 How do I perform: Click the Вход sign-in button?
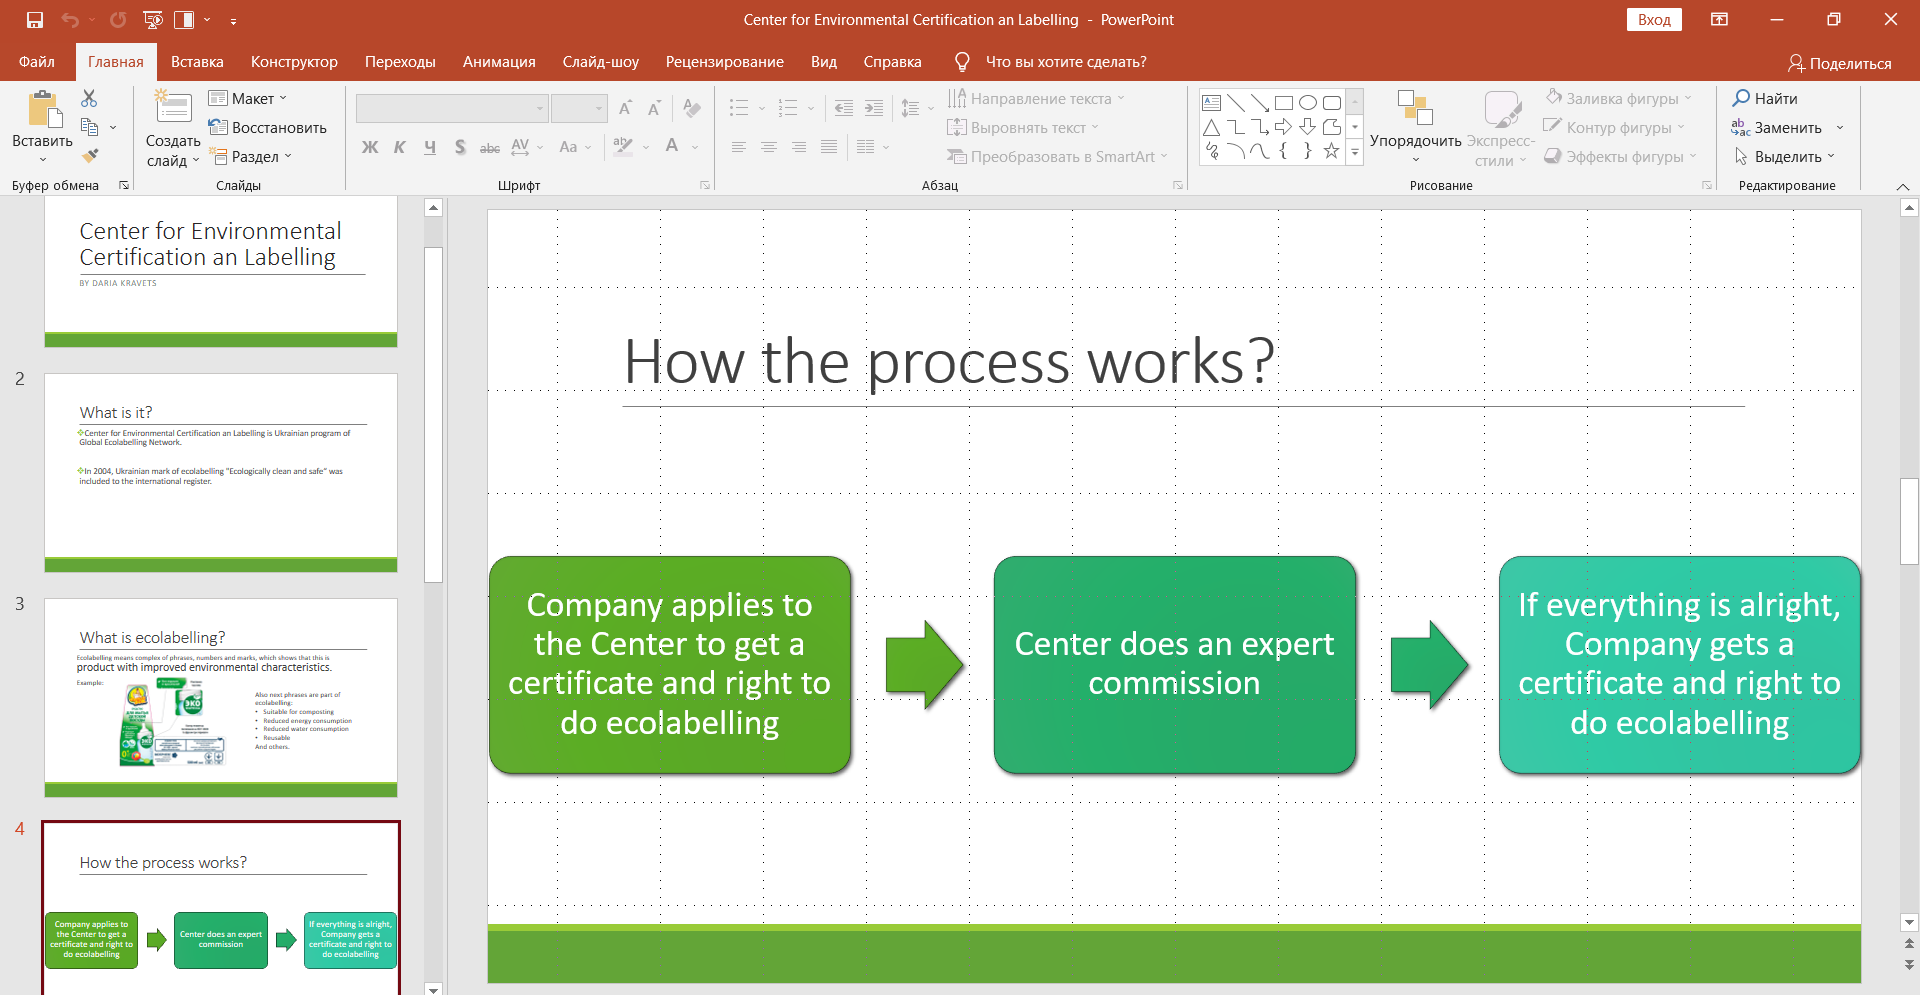tap(1654, 20)
